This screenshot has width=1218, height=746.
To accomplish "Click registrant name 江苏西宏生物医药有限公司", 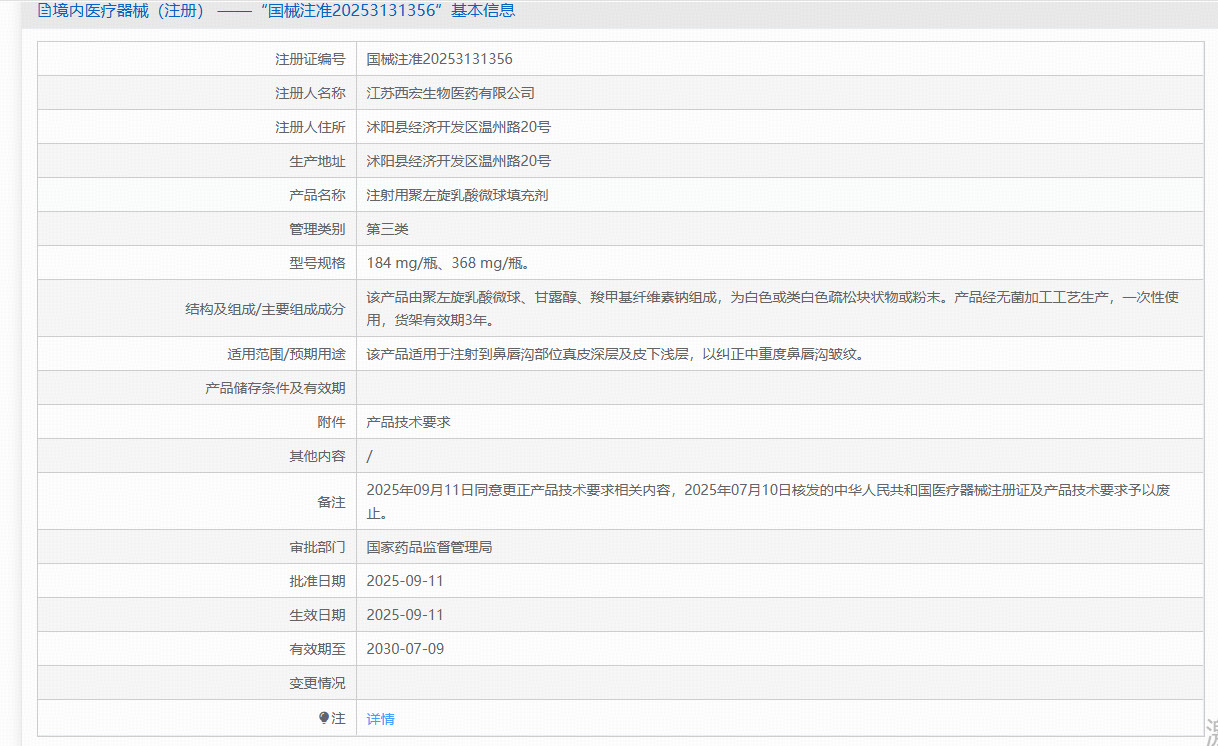I will coord(450,93).
